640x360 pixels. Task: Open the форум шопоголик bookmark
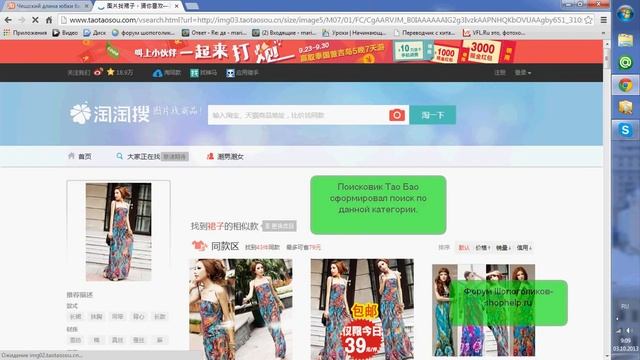(x=144, y=33)
